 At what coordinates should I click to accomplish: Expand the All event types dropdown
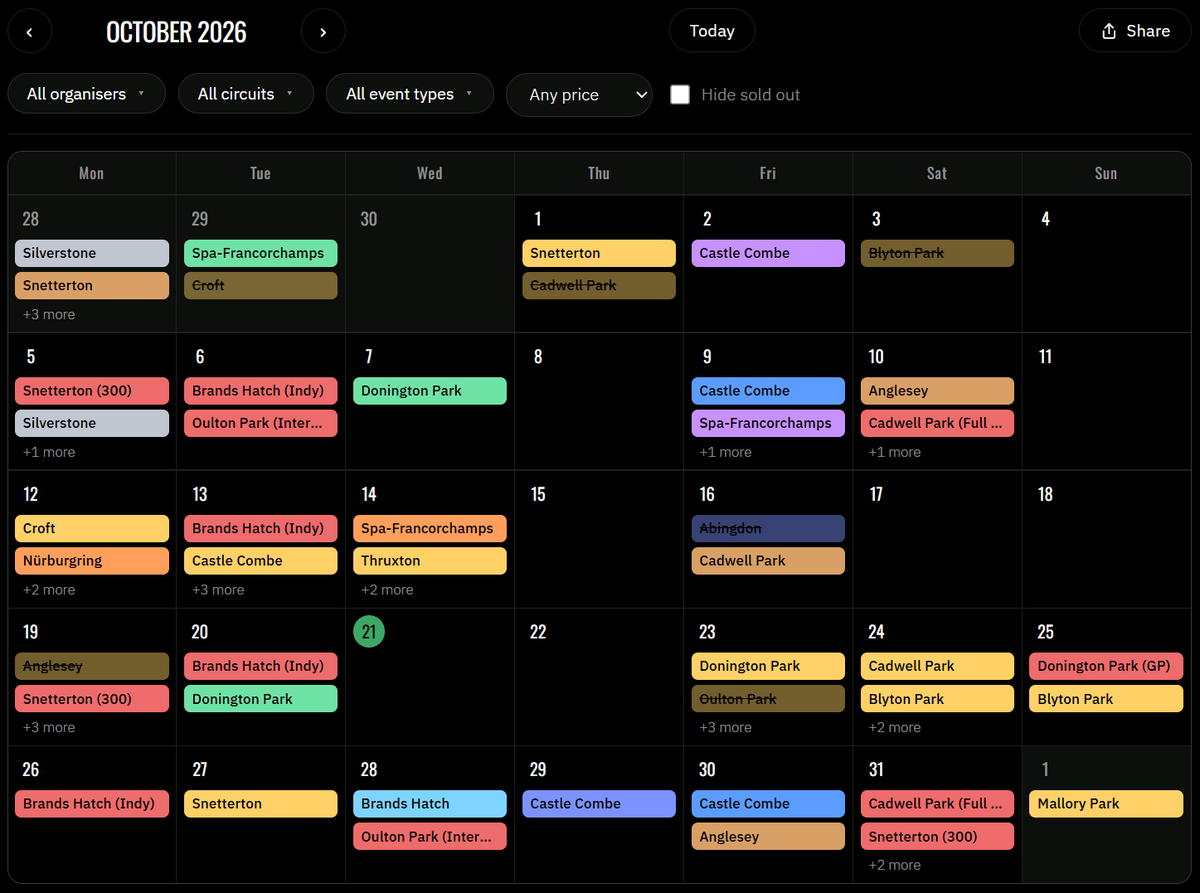410,94
